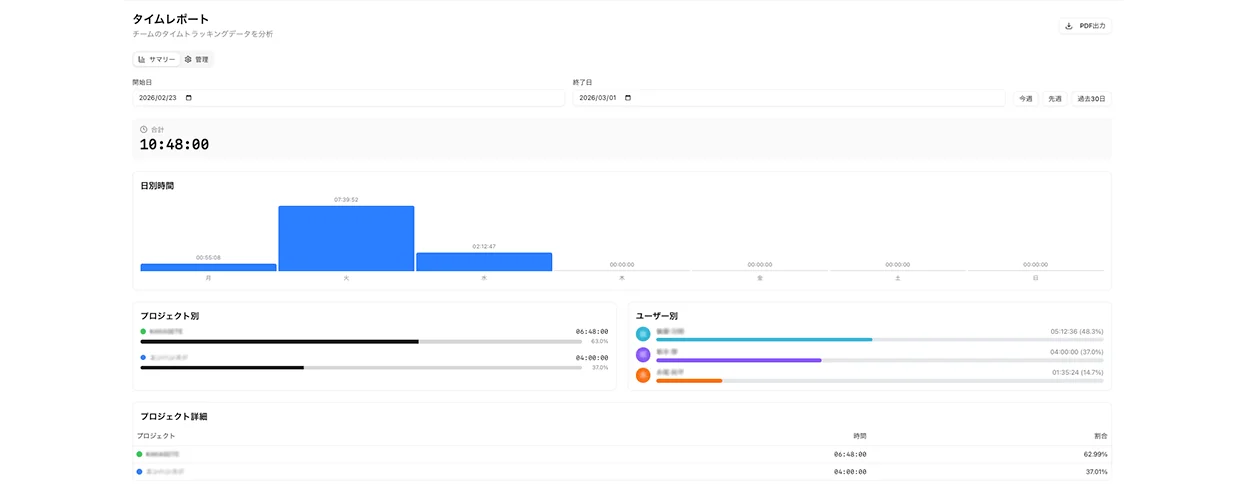Click the orange user bar 01:35:24
This screenshot has height=491, width=1233.
[880, 381]
